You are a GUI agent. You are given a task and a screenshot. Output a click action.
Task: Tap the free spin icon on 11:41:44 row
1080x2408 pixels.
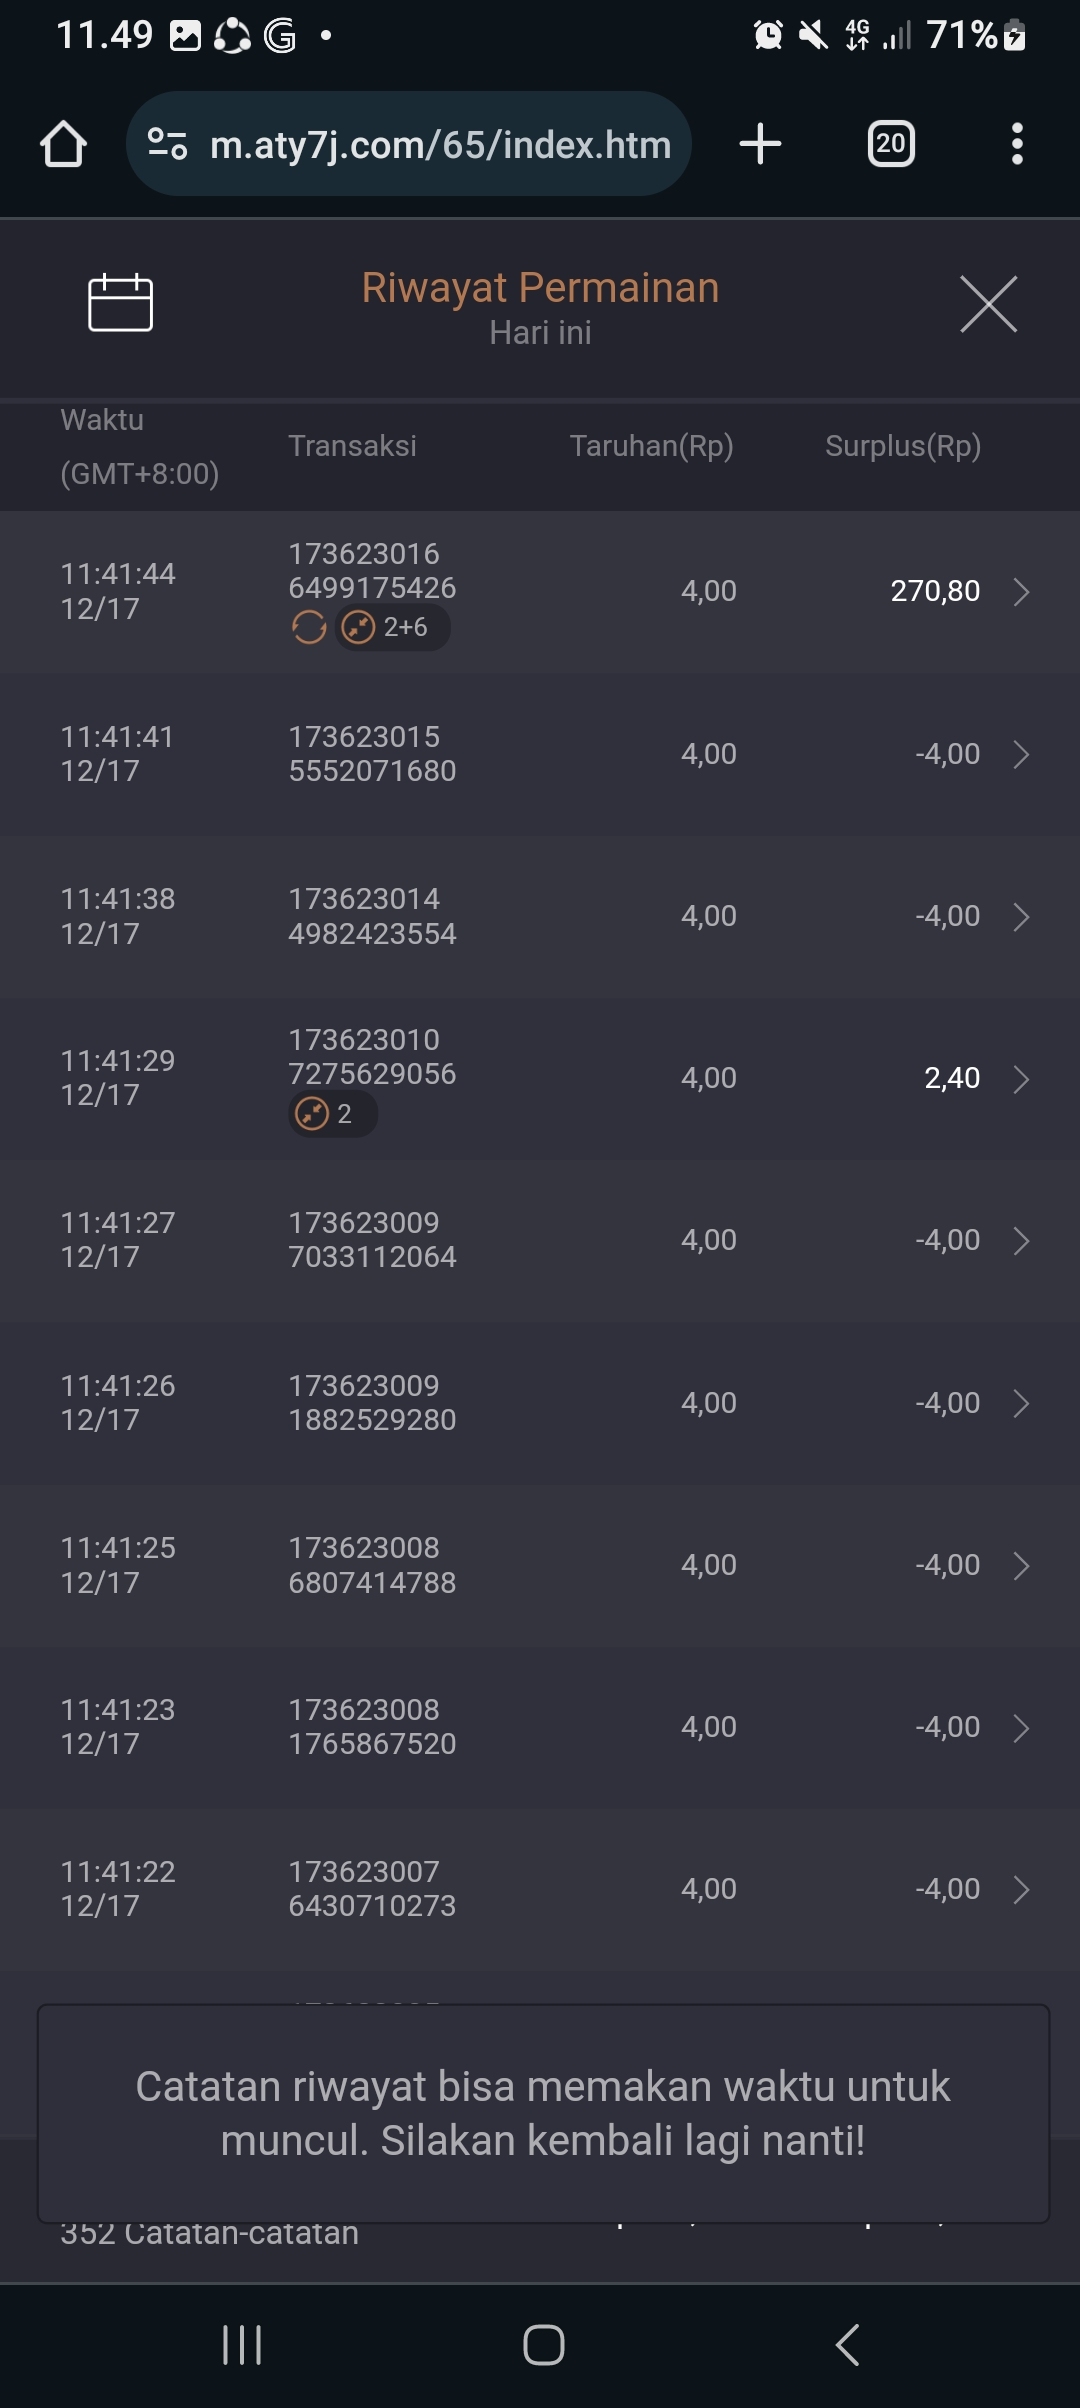click(x=309, y=628)
